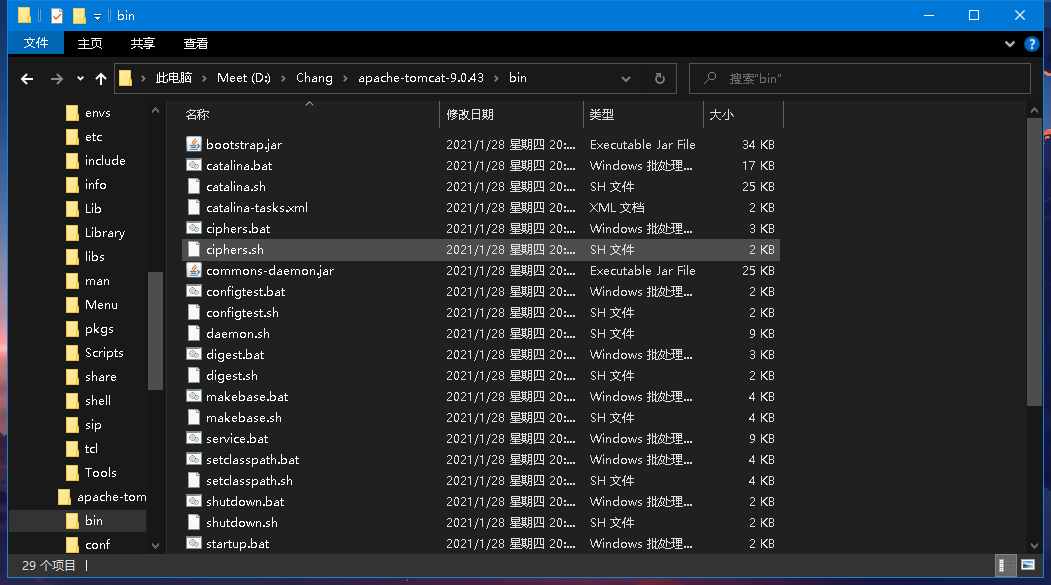Expand the ribbon with the chevron near Help
Image resolution: width=1051 pixels, height=585 pixels.
(1011, 43)
